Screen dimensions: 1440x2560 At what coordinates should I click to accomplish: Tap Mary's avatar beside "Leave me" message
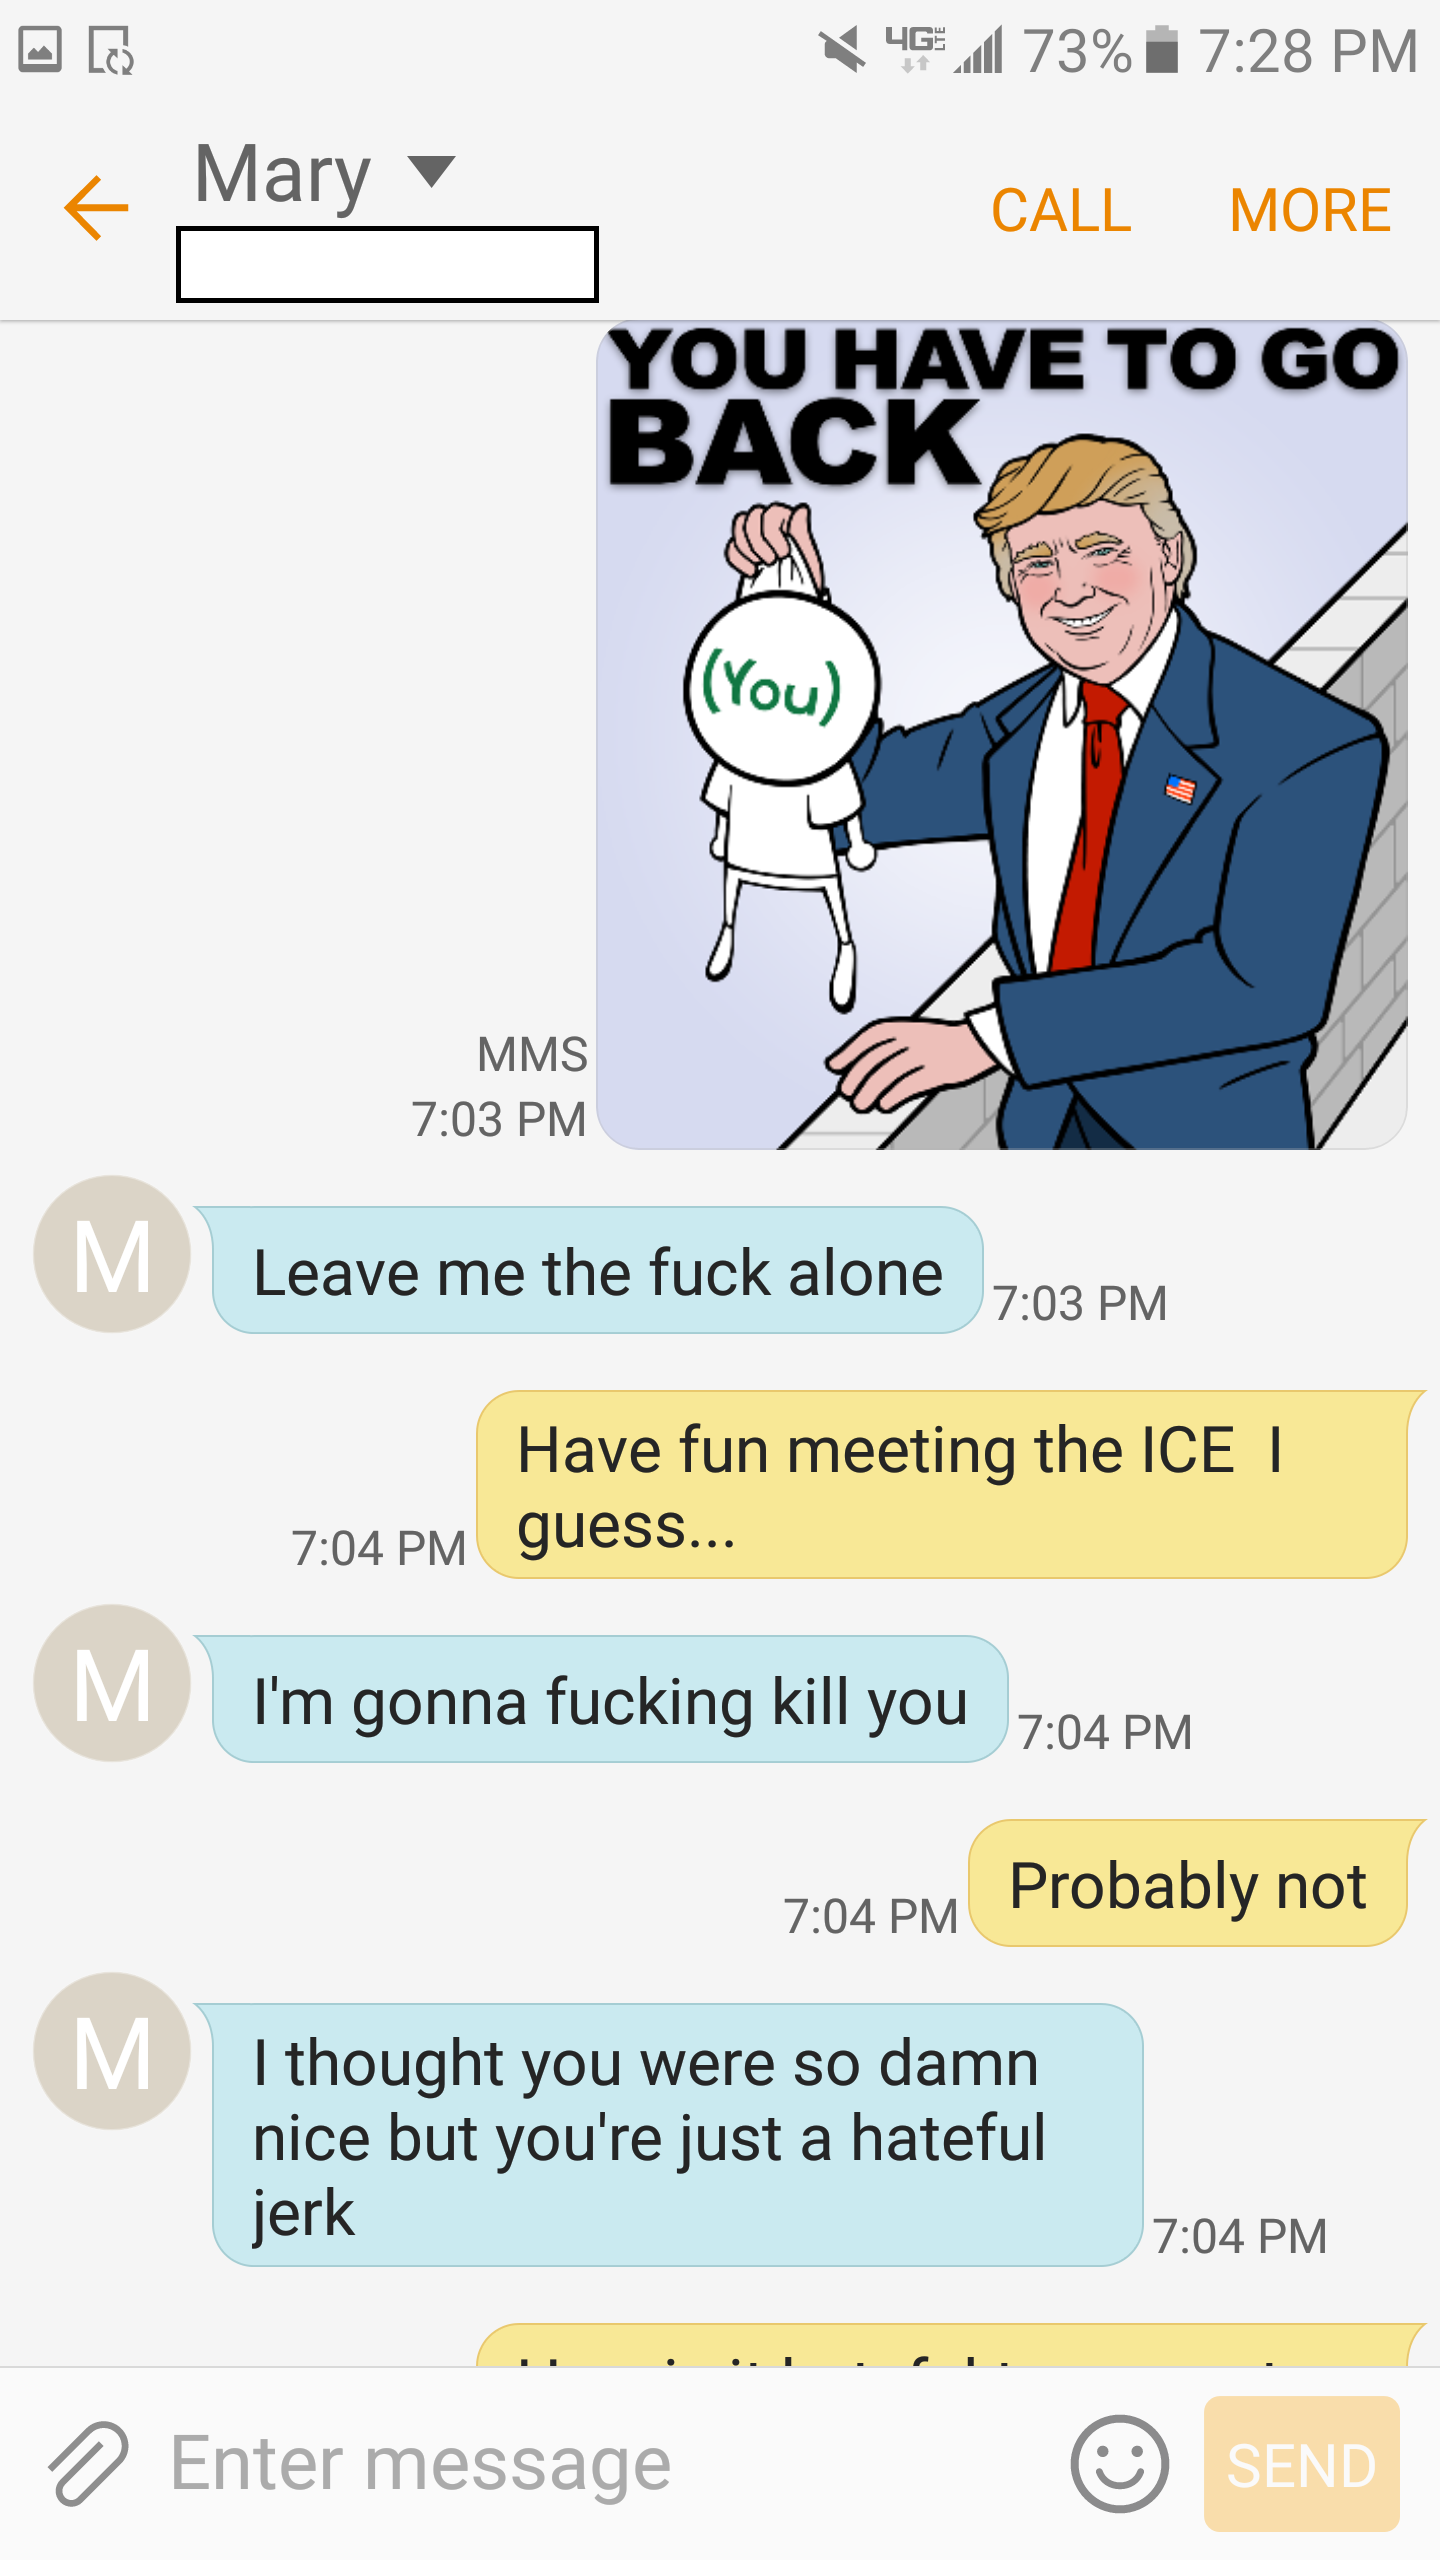112,1254
